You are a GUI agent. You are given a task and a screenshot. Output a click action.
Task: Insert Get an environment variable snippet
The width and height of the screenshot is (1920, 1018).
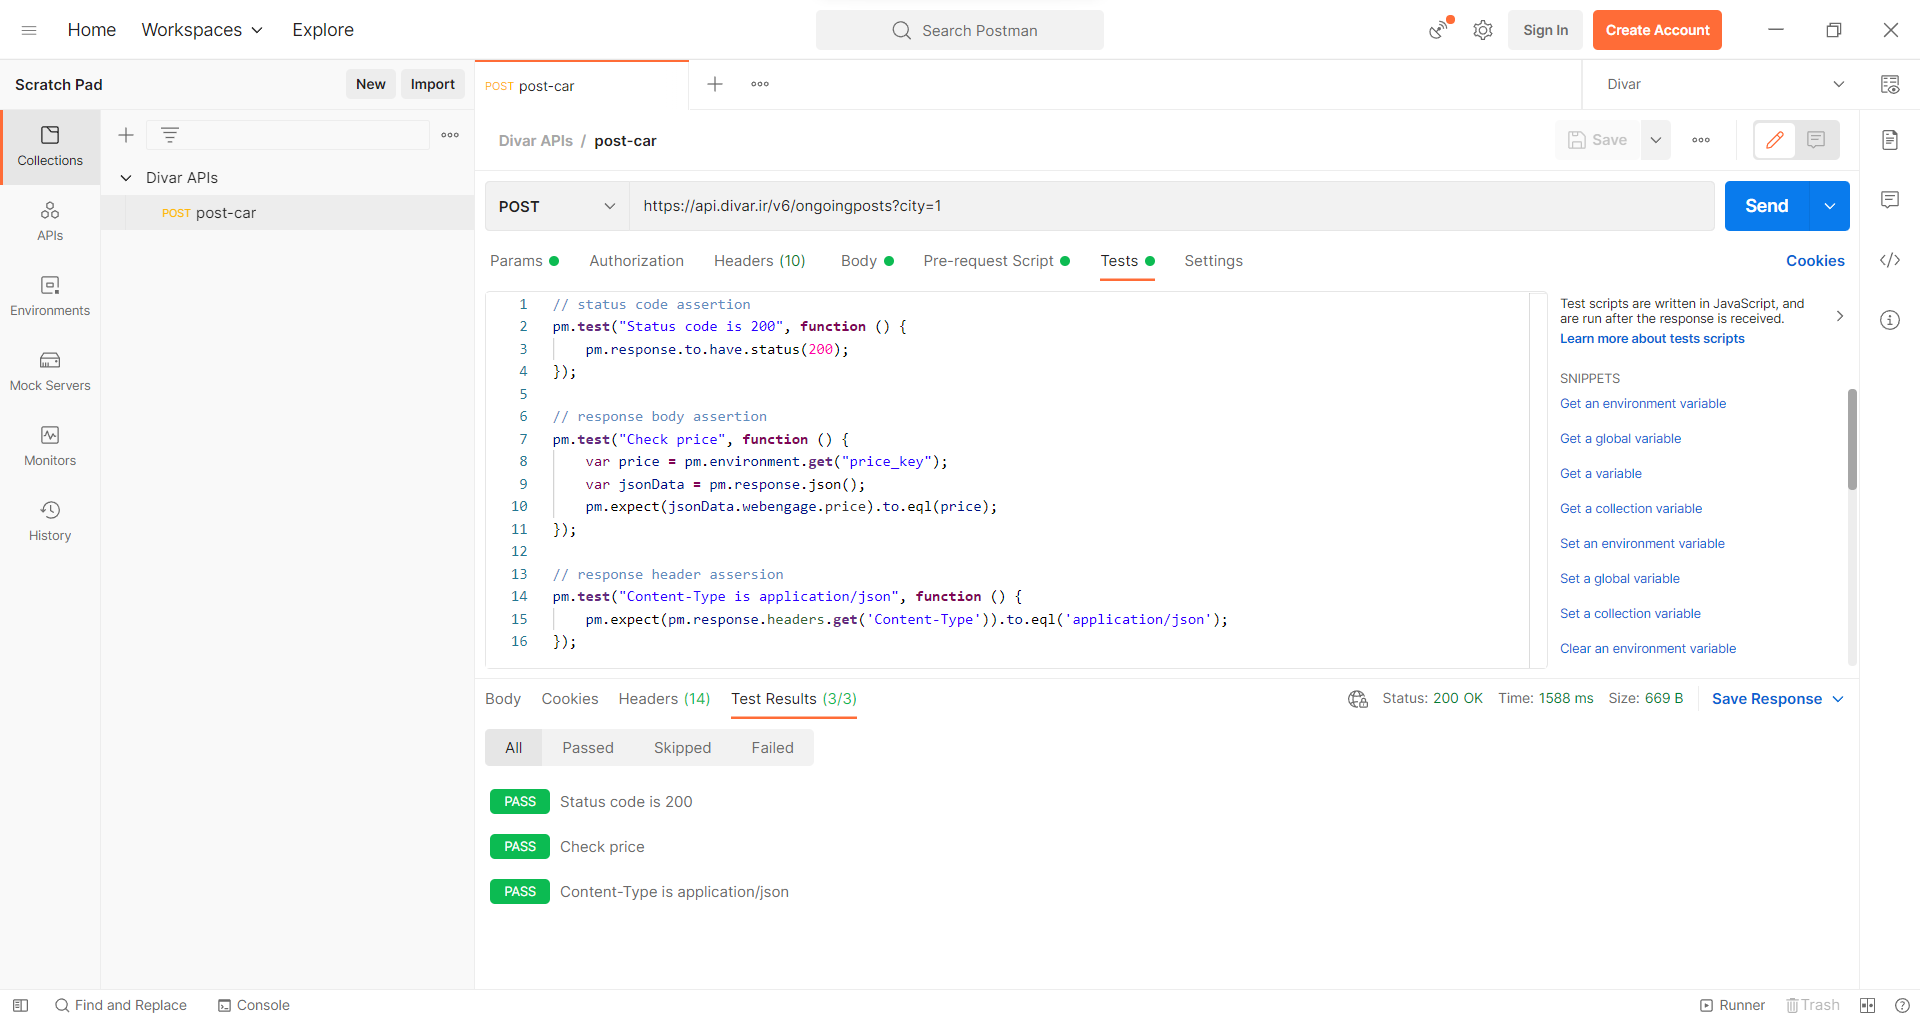point(1643,404)
